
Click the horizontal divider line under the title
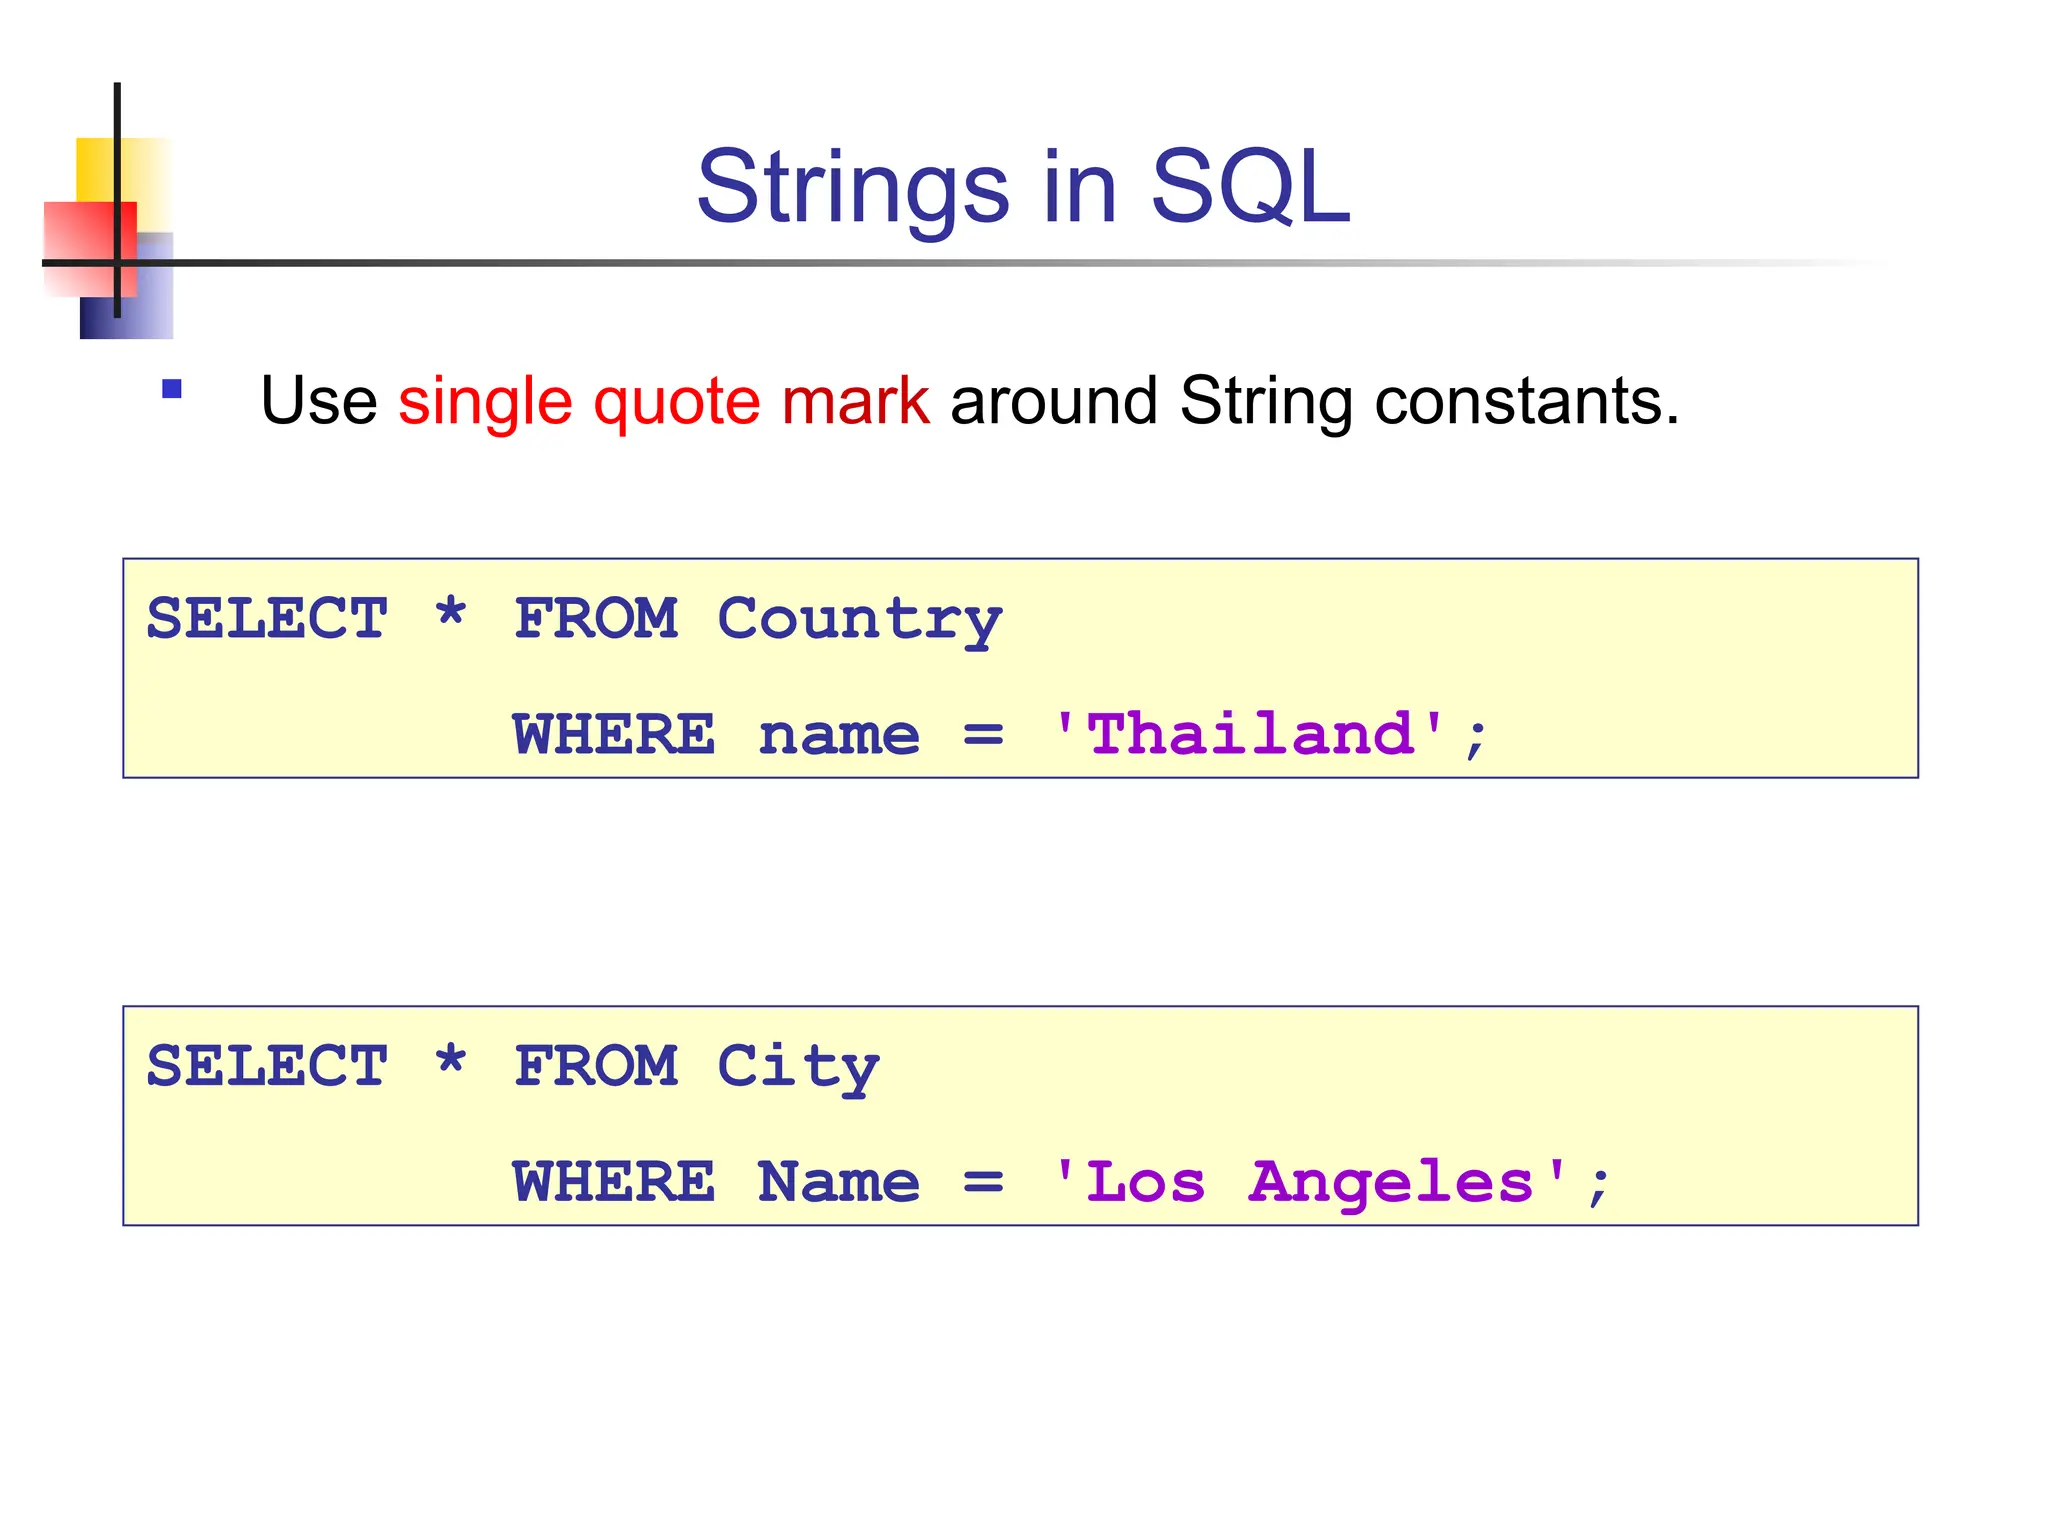(x=965, y=263)
